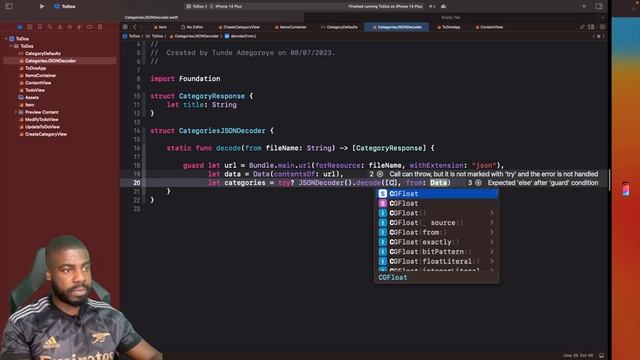Image resolution: width=640 pixels, height=360 pixels.
Task: Choose CGFloat(floatLiteral:) completion
Action: click(437, 262)
